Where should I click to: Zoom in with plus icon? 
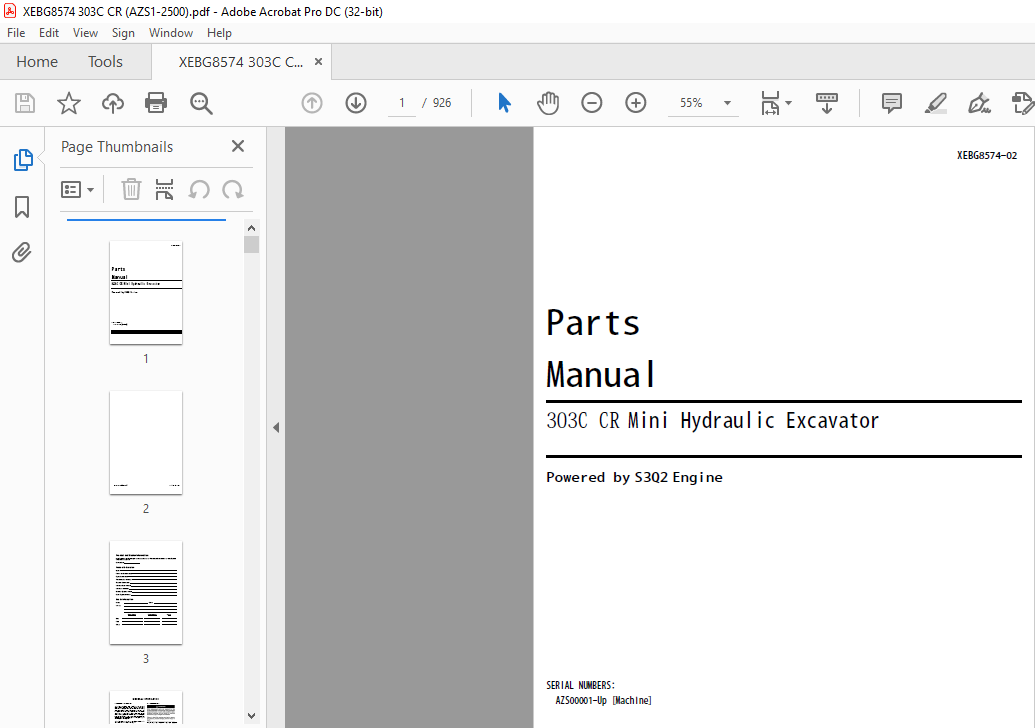pyautogui.click(x=636, y=103)
